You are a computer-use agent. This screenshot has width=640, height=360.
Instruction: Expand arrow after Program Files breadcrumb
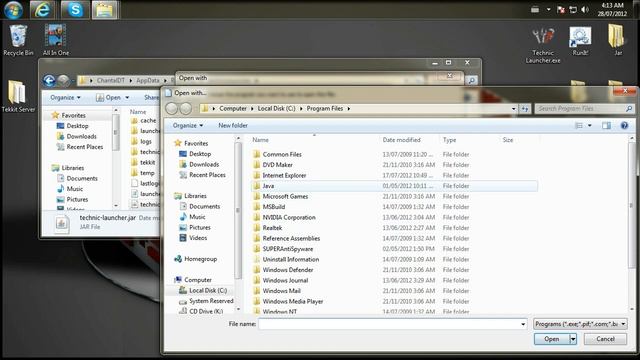coord(349,109)
